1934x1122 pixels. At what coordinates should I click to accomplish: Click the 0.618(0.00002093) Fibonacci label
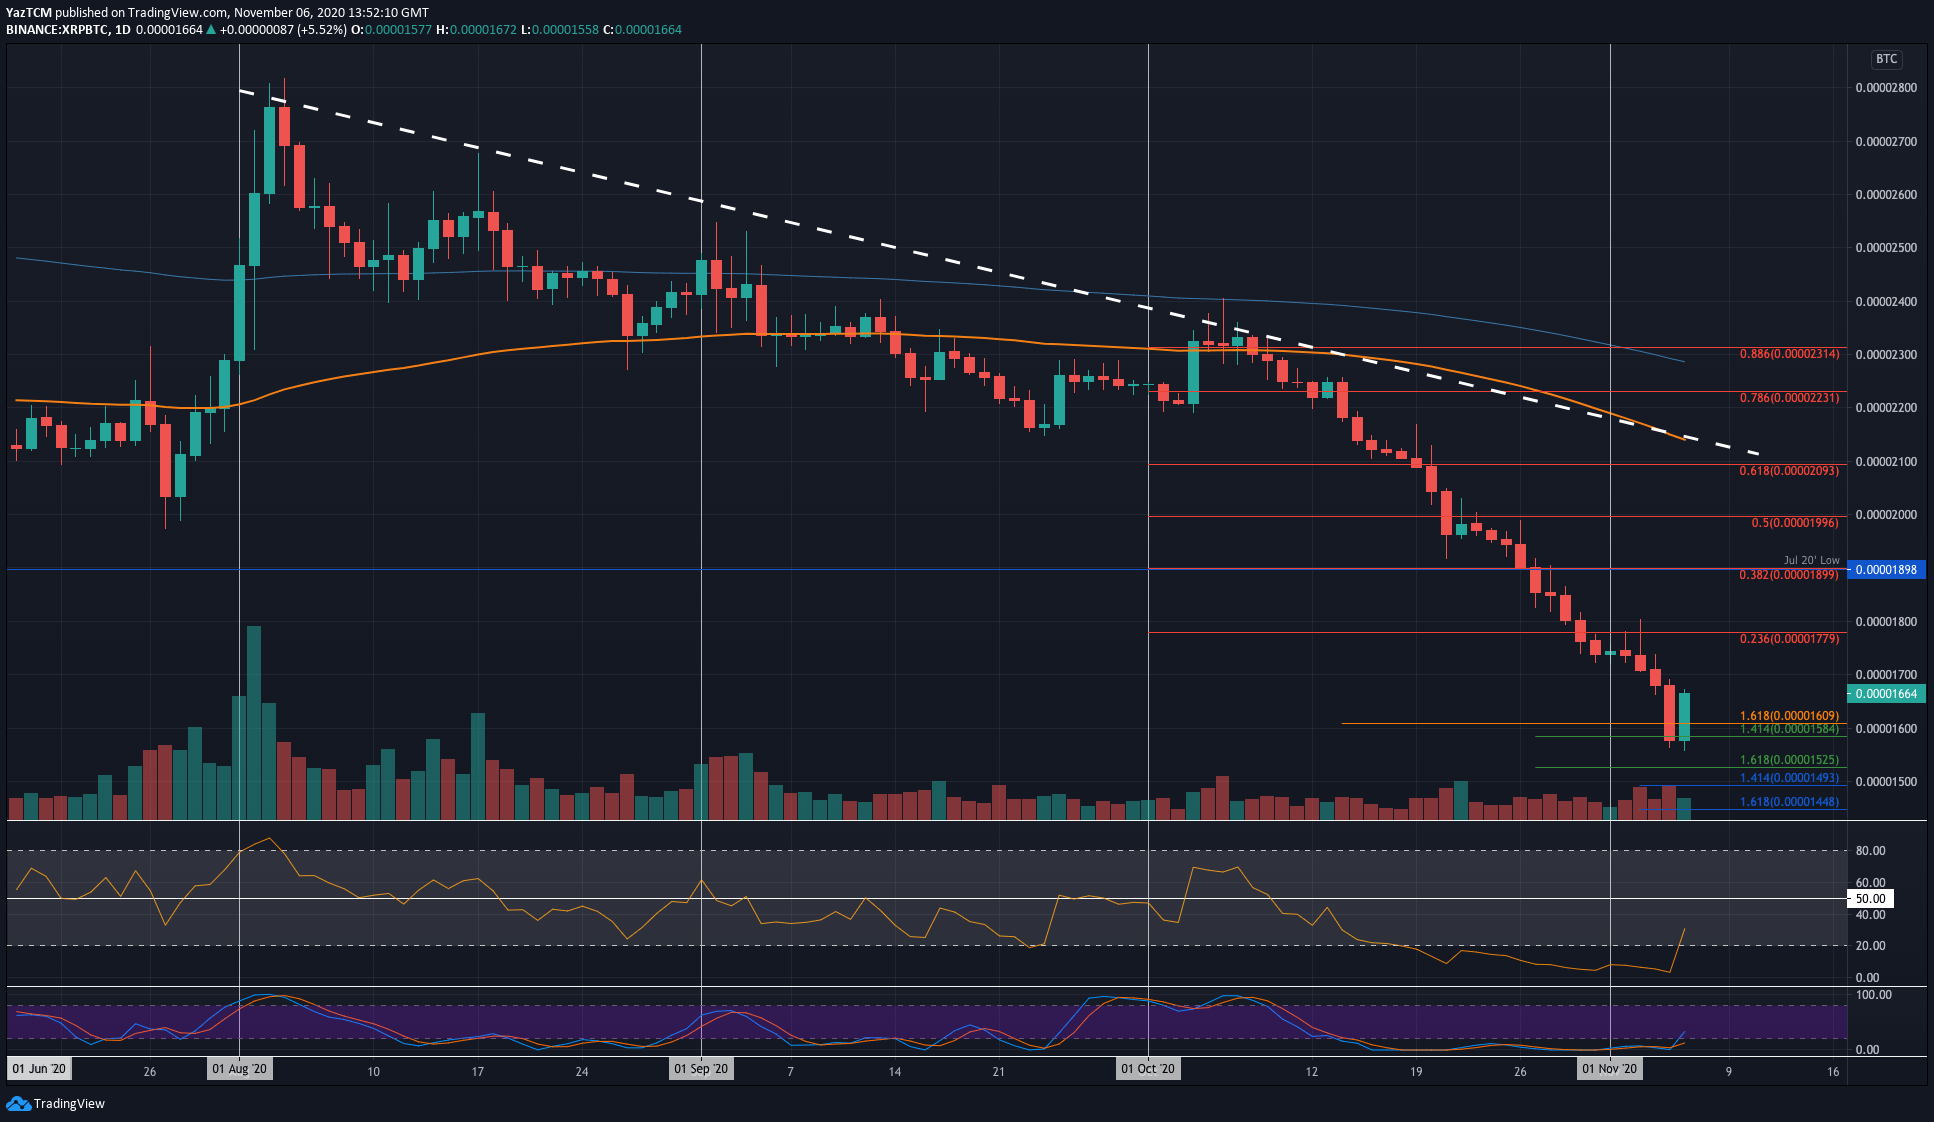(1789, 470)
